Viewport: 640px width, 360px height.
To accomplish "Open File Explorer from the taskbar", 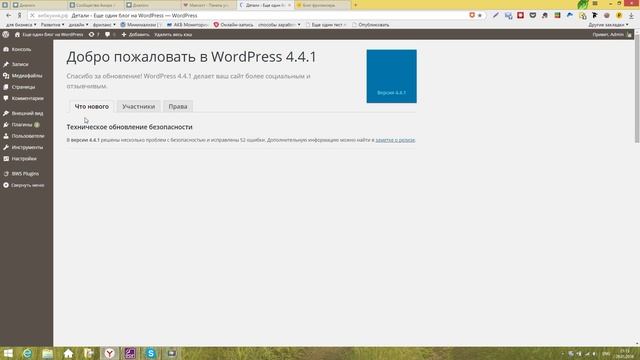I will pyautogui.click(x=48, y=353).
